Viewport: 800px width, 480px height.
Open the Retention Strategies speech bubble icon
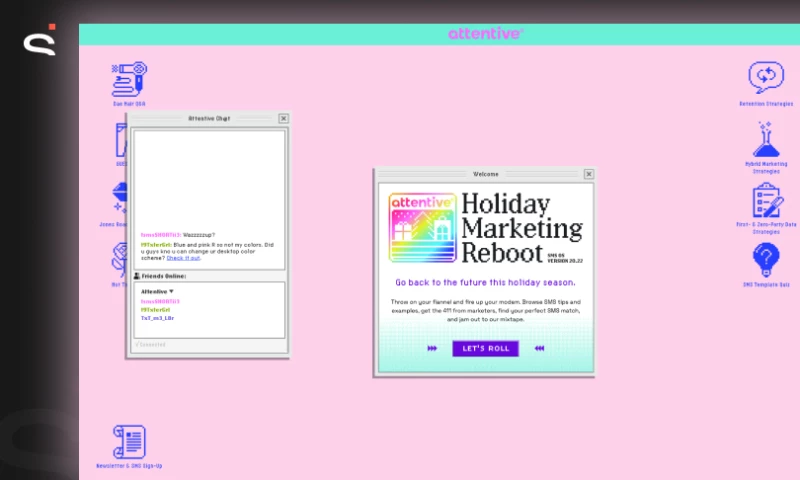pos(766,78)
